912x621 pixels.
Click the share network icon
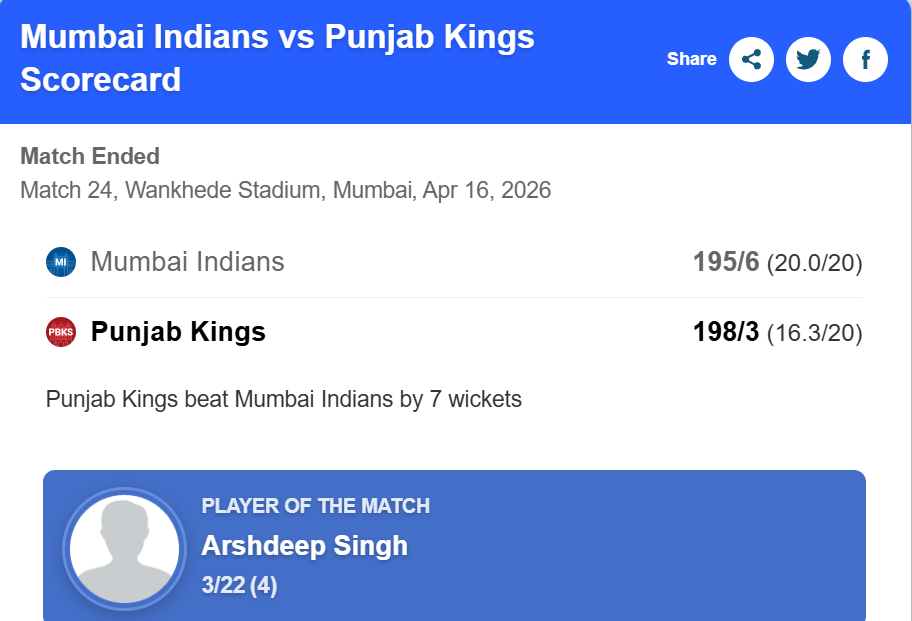[x=751, y=60]
